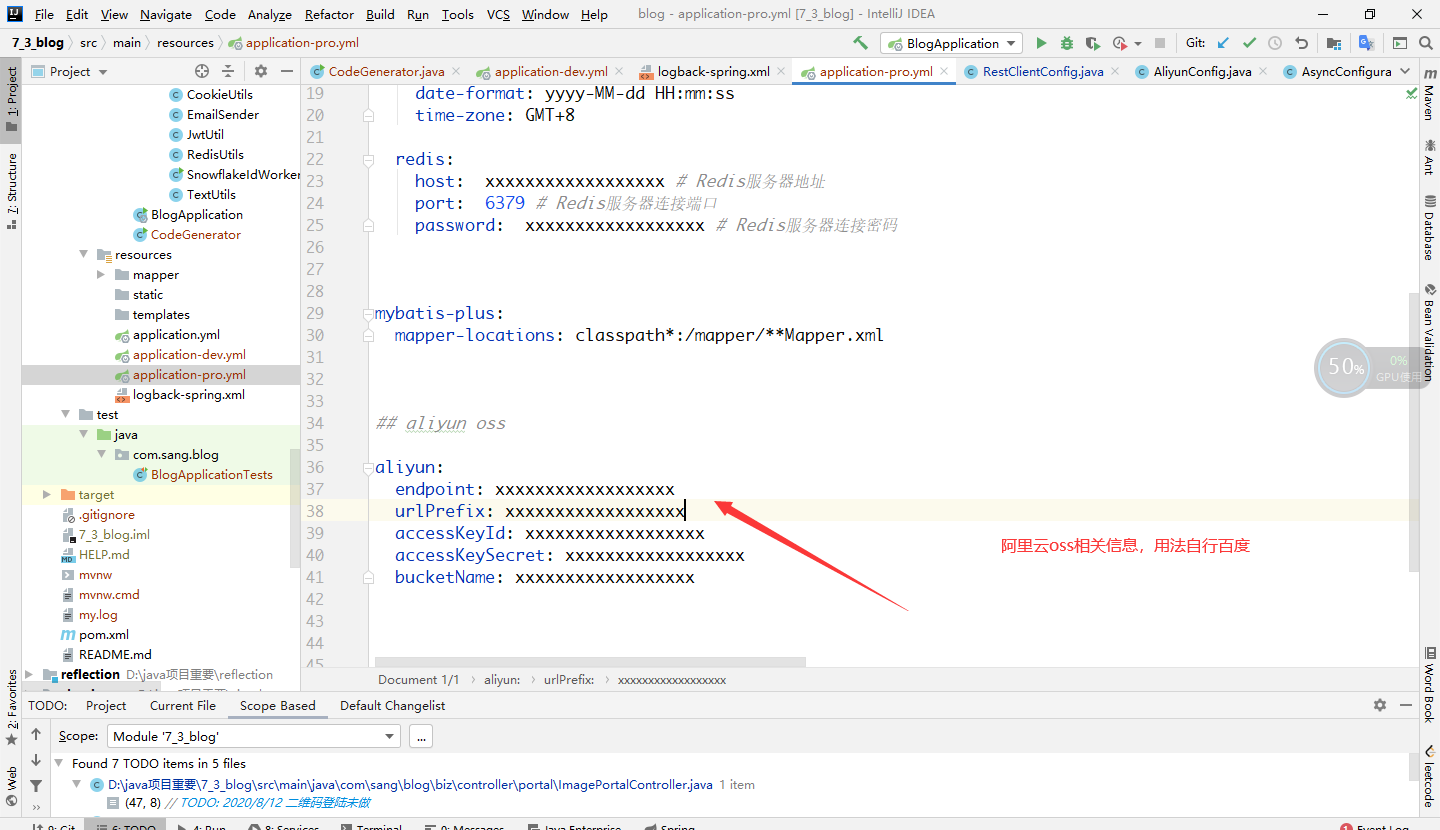Viewport: 1440px width, 830px height.
Task: Run BlogApplication with the green play icon
Action: coord(1041,43)
